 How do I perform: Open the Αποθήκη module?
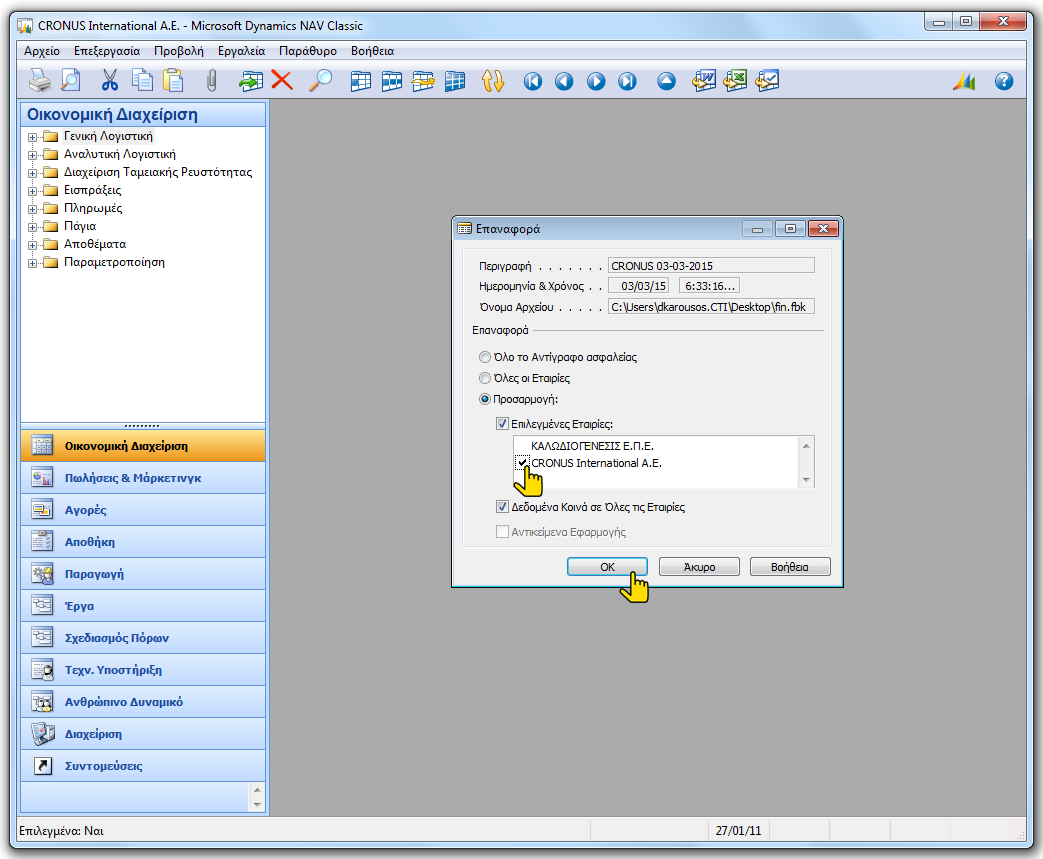pyautogui.click(x=143, y=542)
